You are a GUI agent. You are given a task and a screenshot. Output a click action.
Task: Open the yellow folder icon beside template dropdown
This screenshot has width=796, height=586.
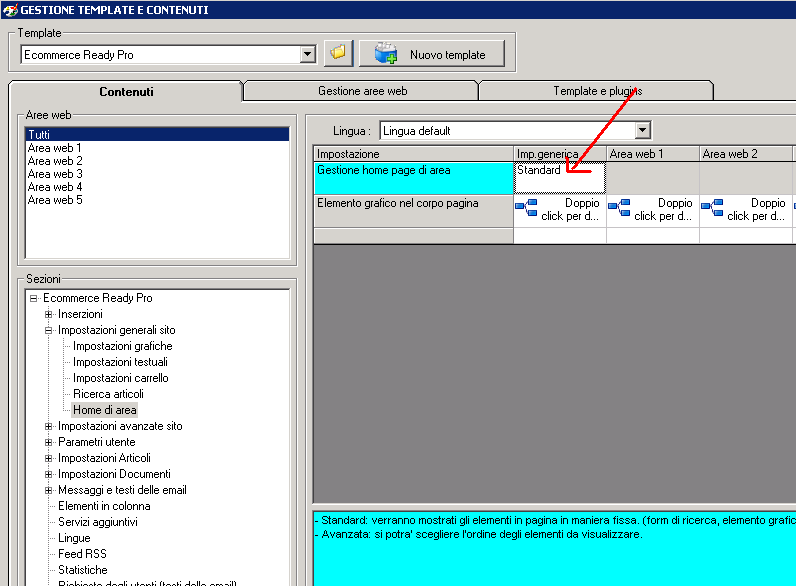(x=338, y=53)
